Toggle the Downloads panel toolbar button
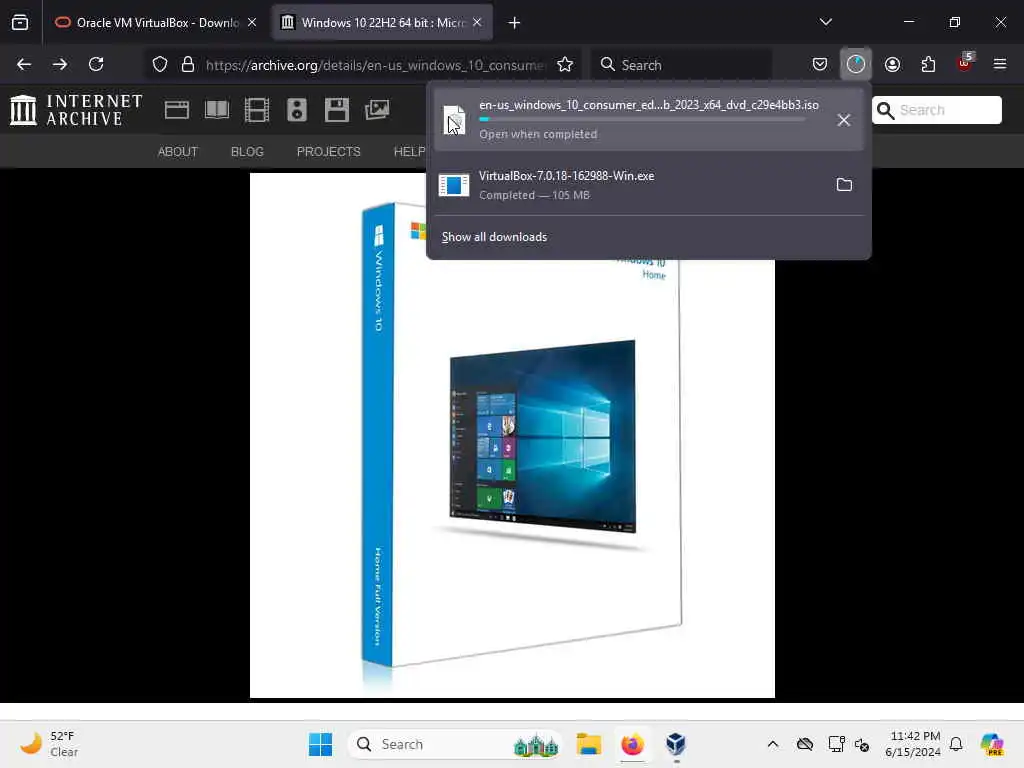 click(x=856, y=65)
